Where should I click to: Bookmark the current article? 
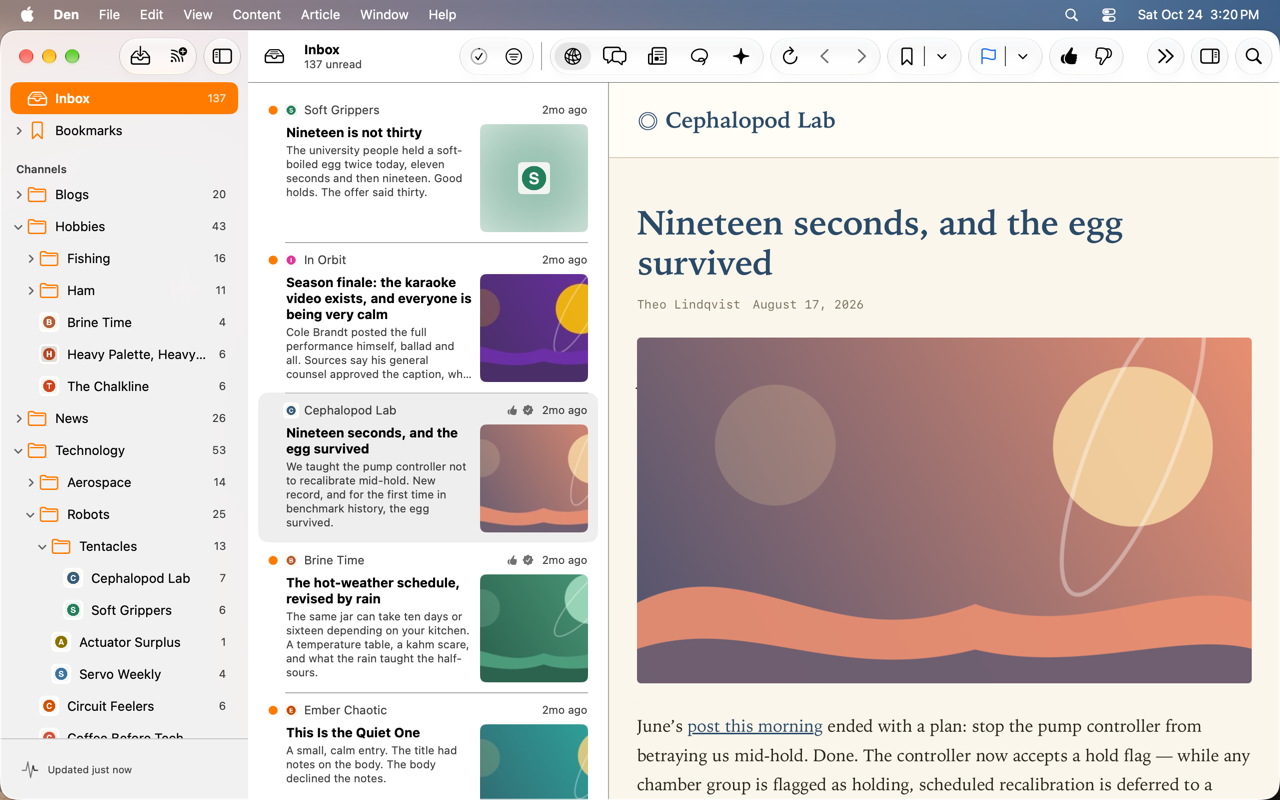tap(907, 57)
